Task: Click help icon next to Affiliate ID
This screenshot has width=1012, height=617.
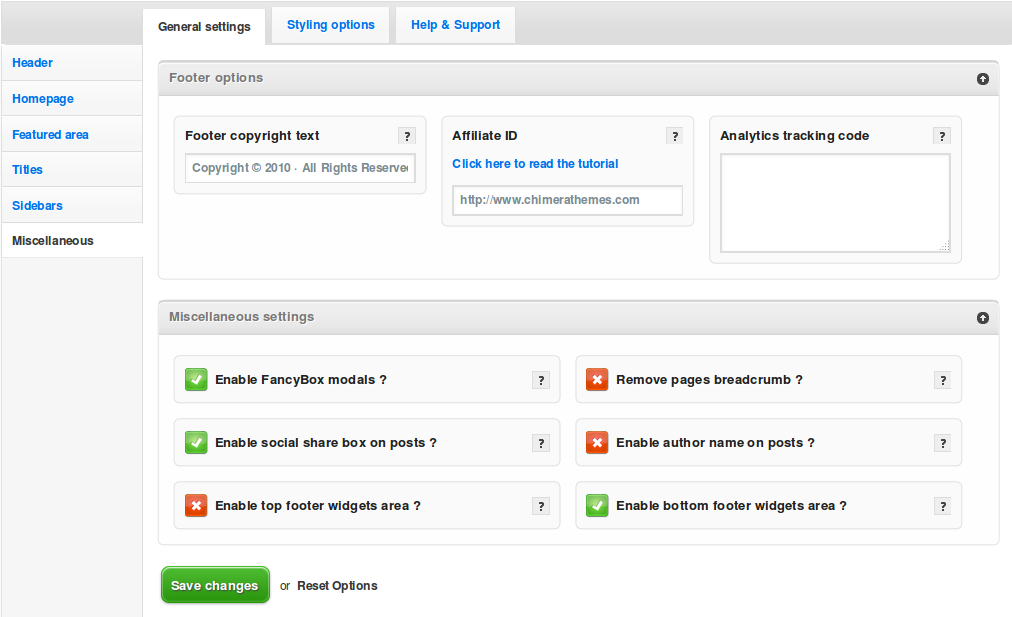Action: [675, 136]
